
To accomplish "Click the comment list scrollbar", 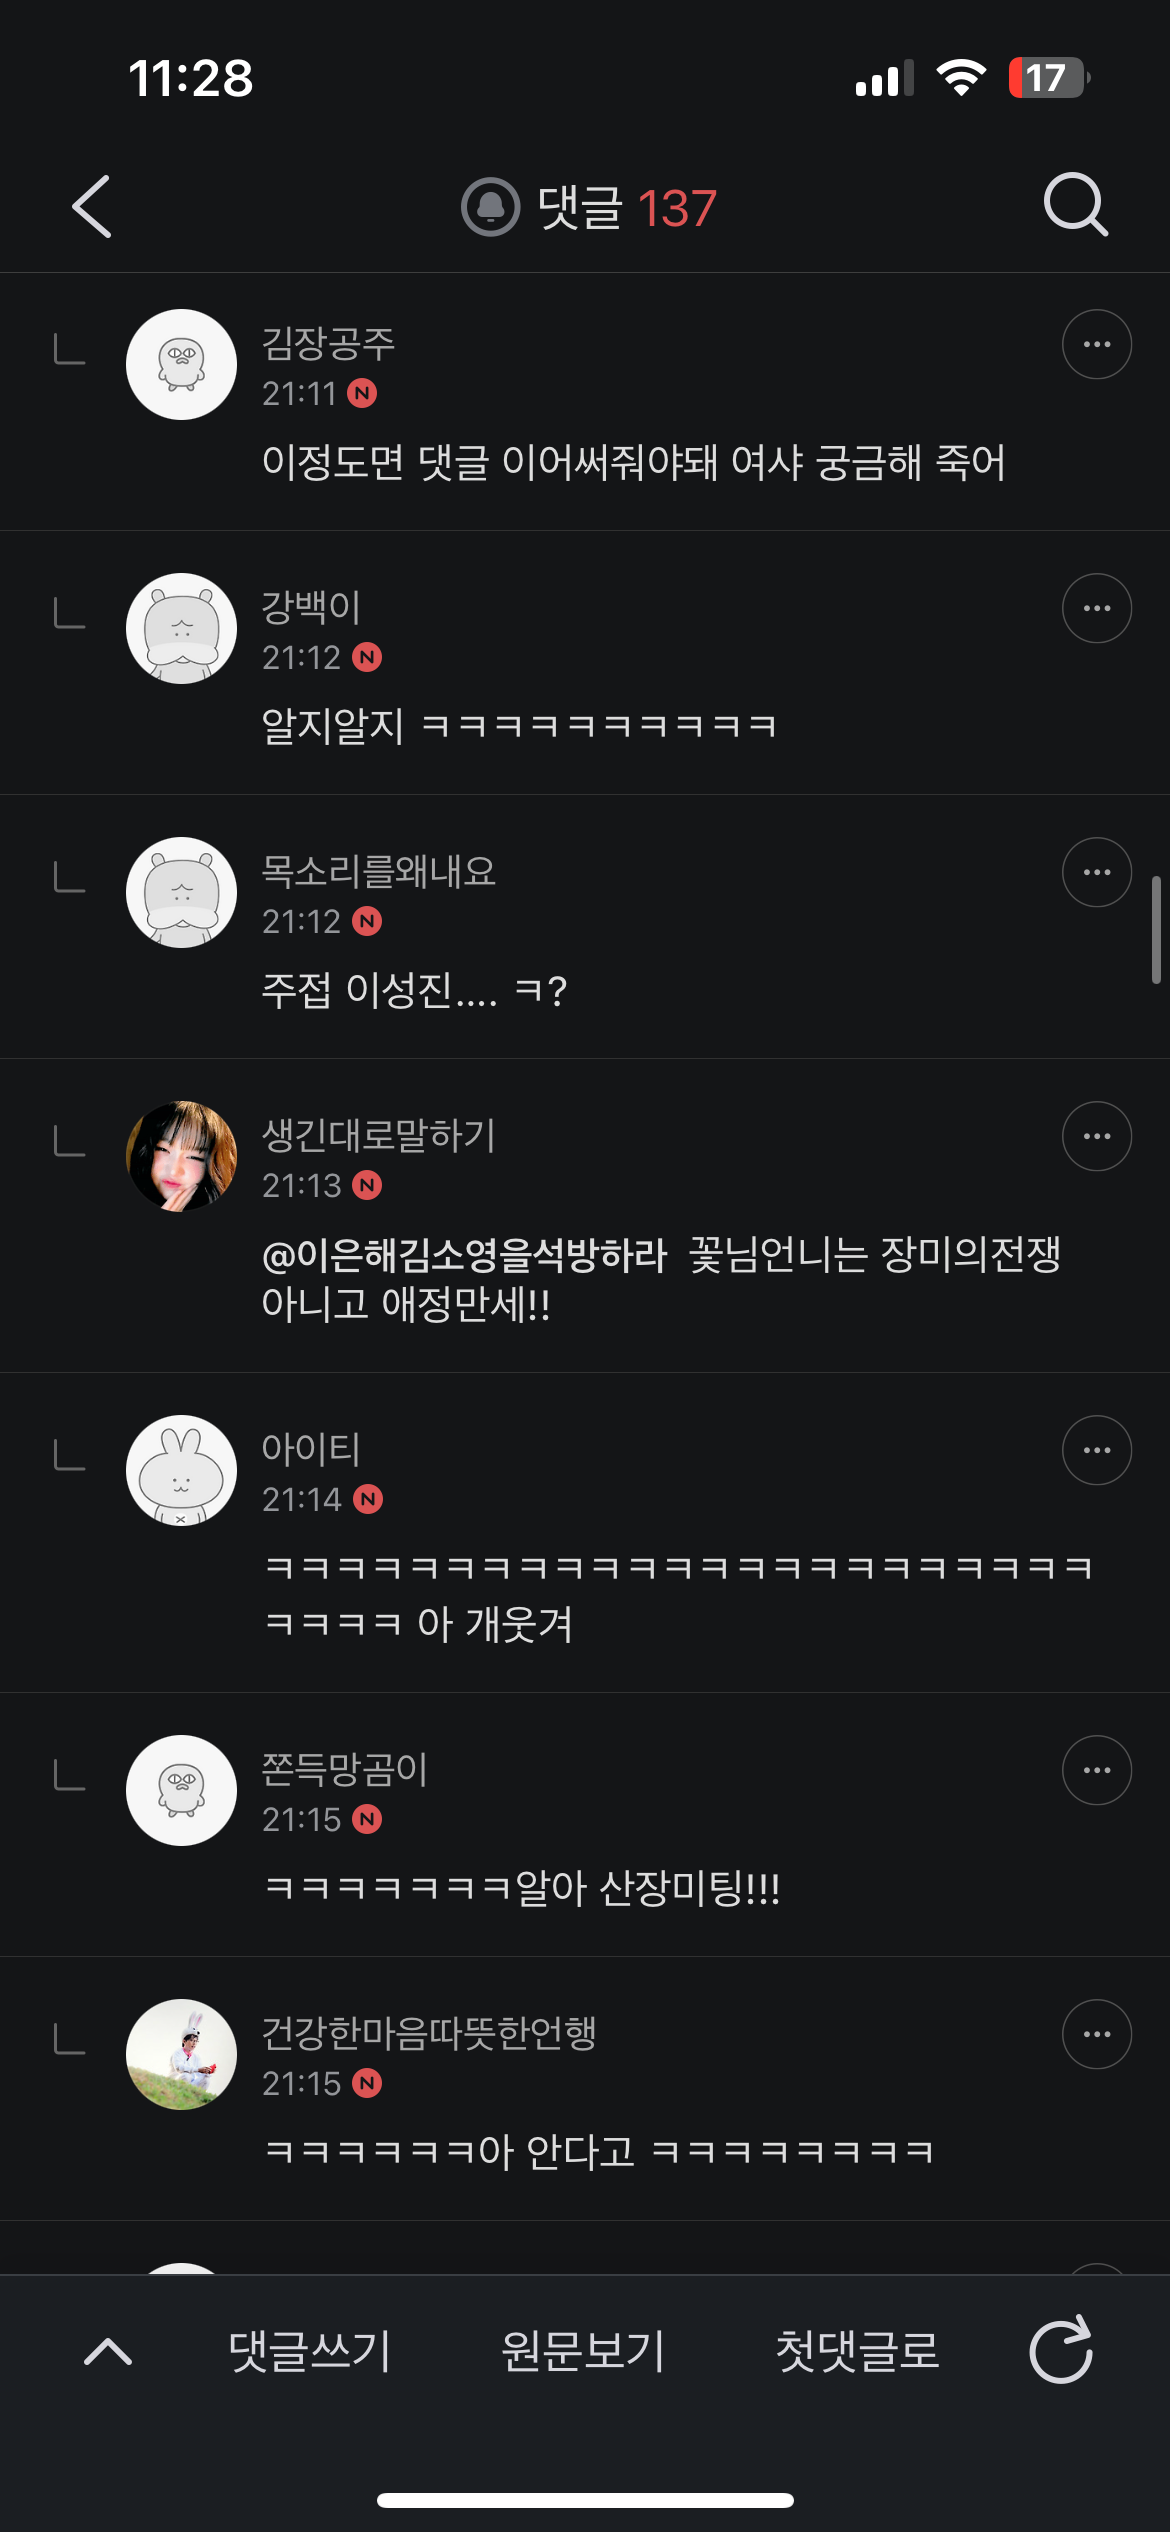I will point(1156,930).
